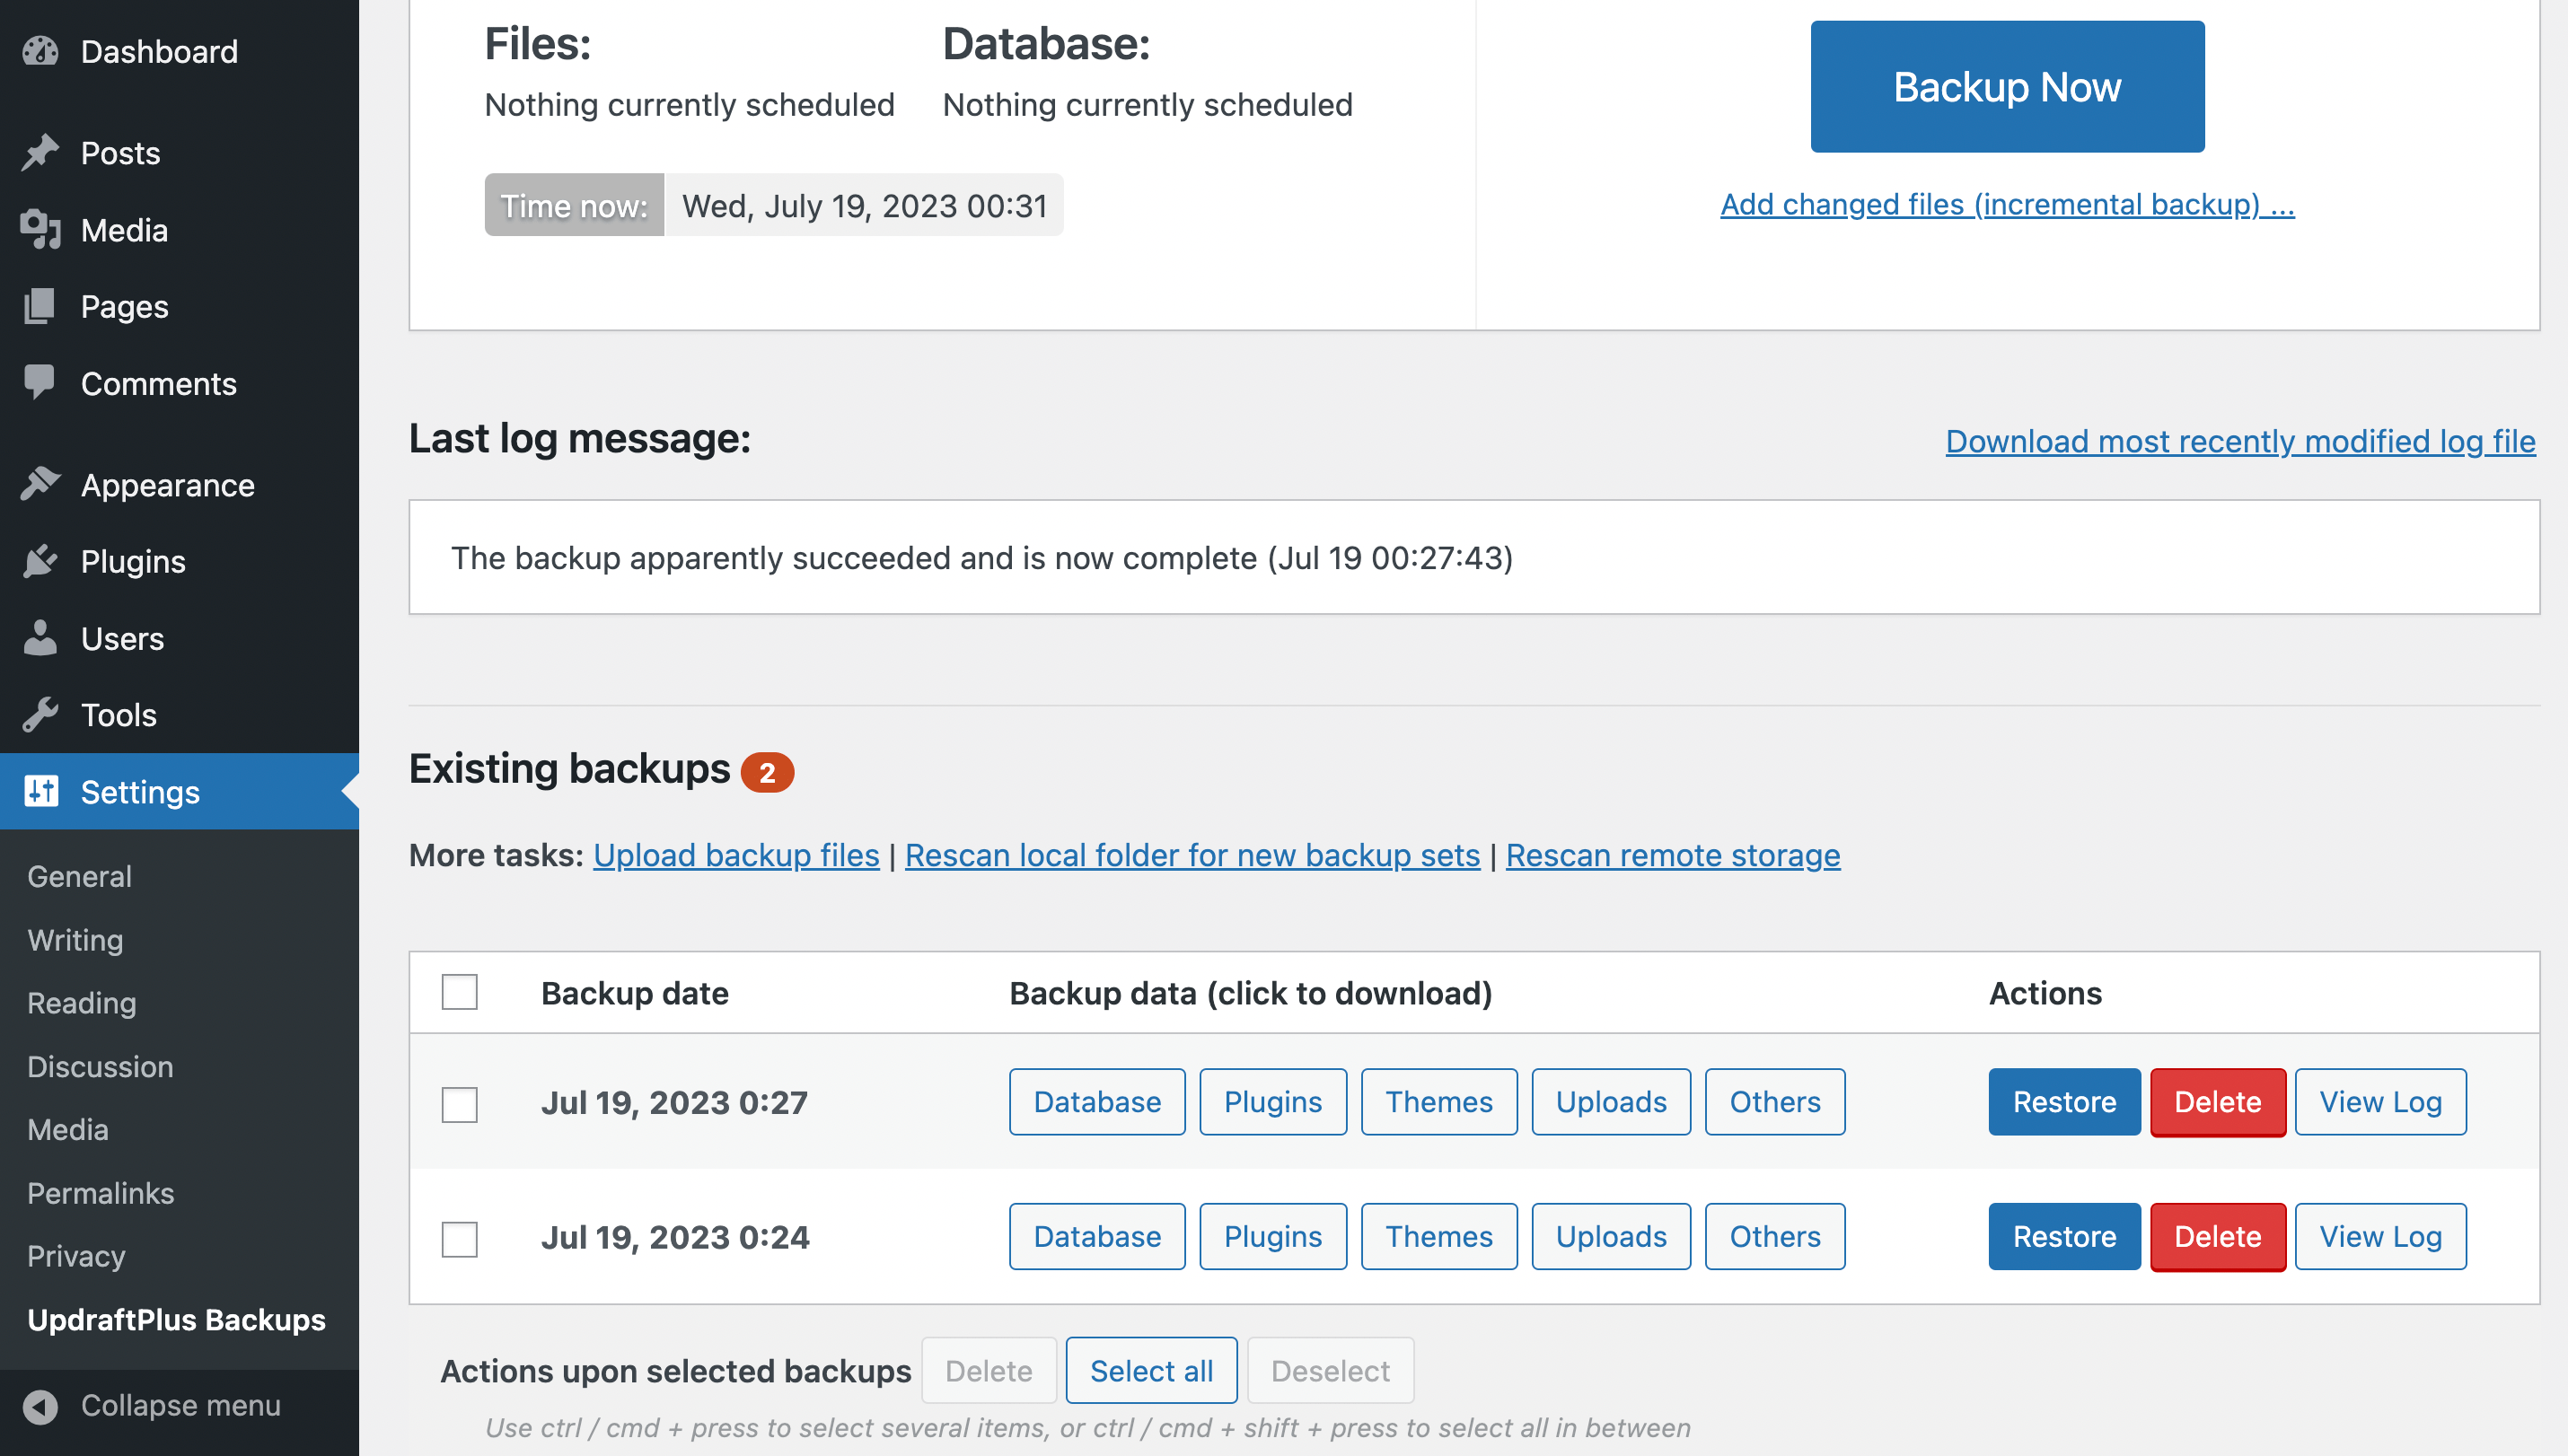This screenshot has height=1456, width=2568.
Task: Select the Posts pushpin icon
Action: click(x=41, y=152)
